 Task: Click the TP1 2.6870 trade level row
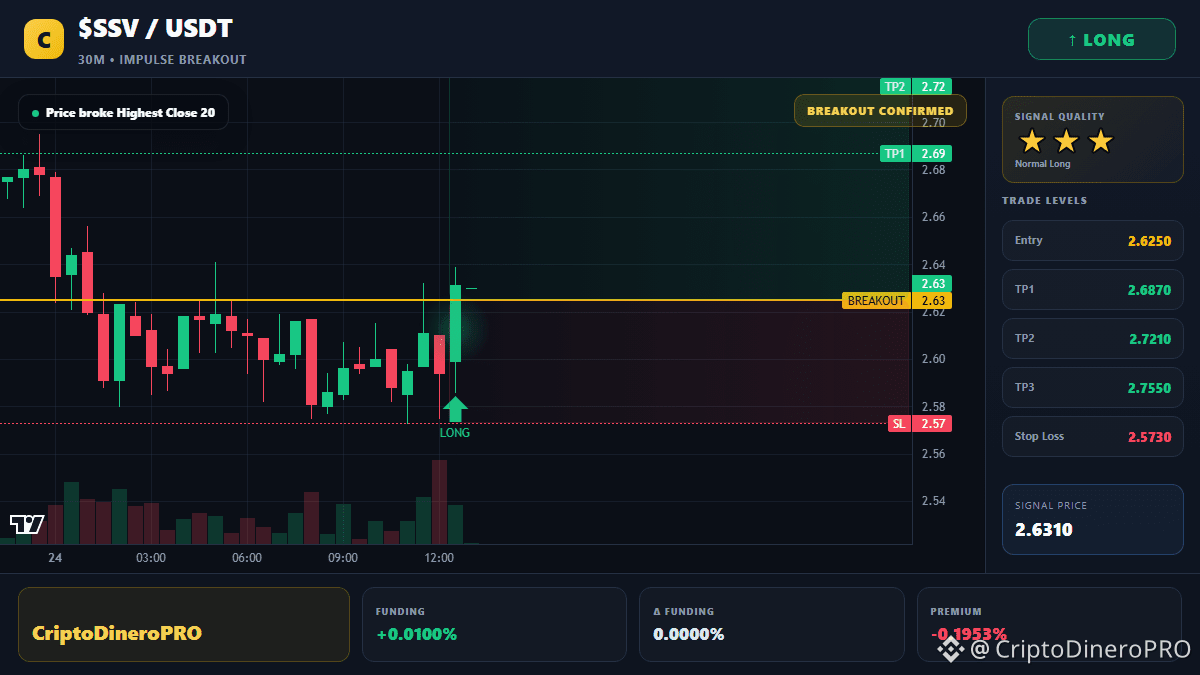tap(1092, 289)
